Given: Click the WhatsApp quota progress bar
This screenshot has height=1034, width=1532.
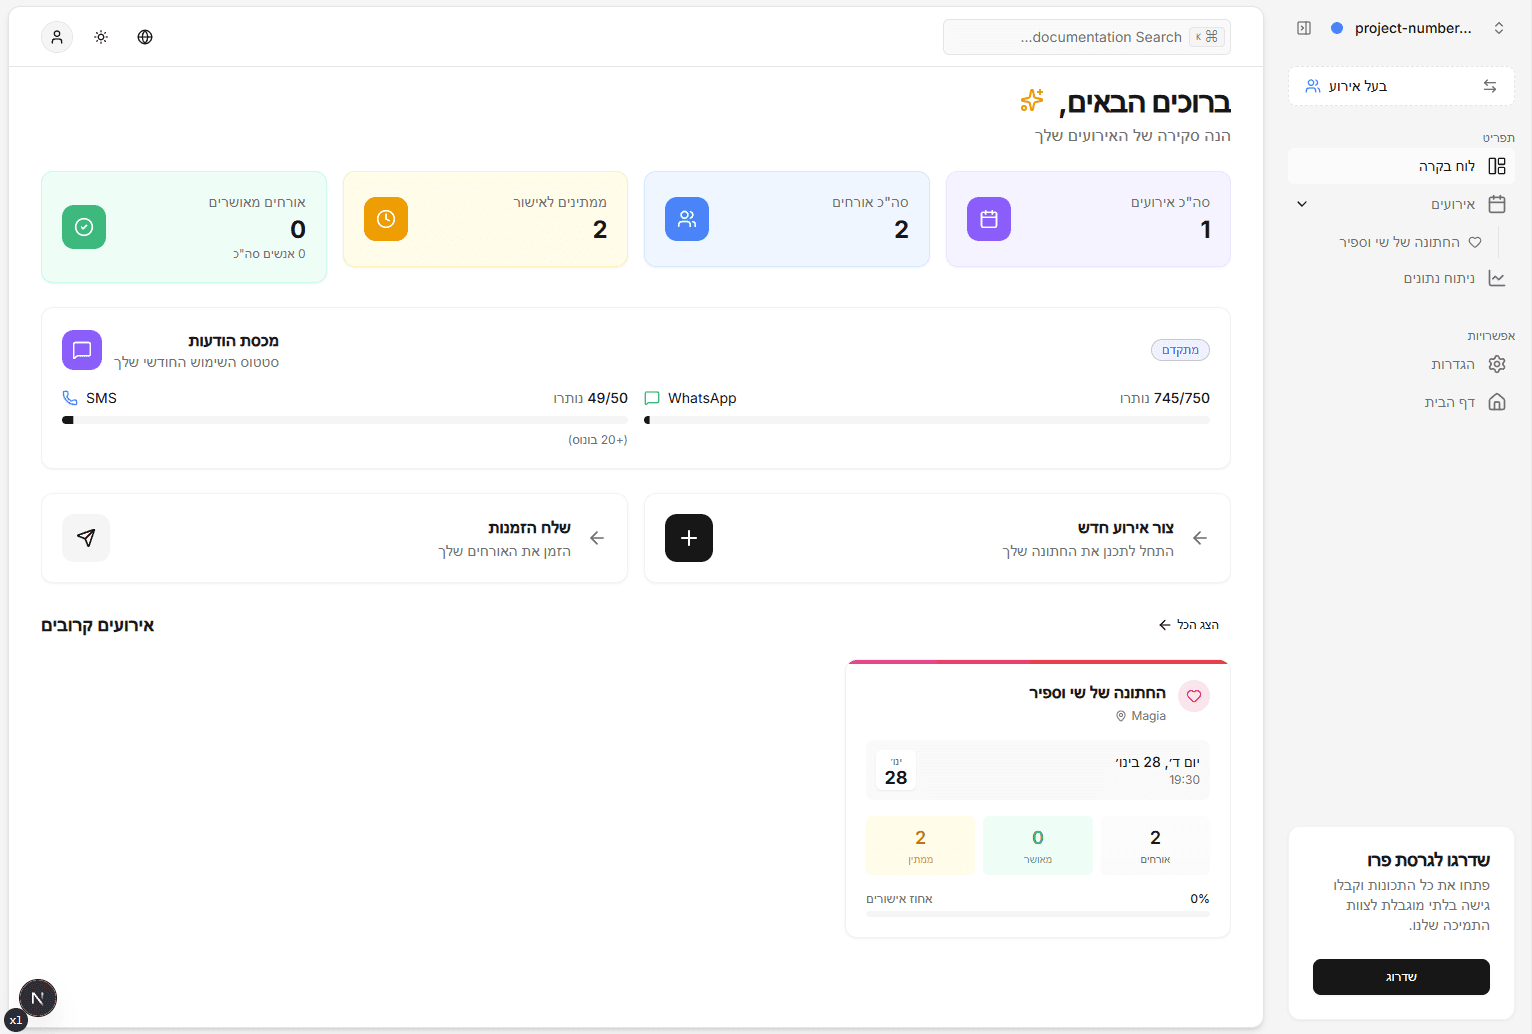Looking at the screenshot, I should [927, 420].
